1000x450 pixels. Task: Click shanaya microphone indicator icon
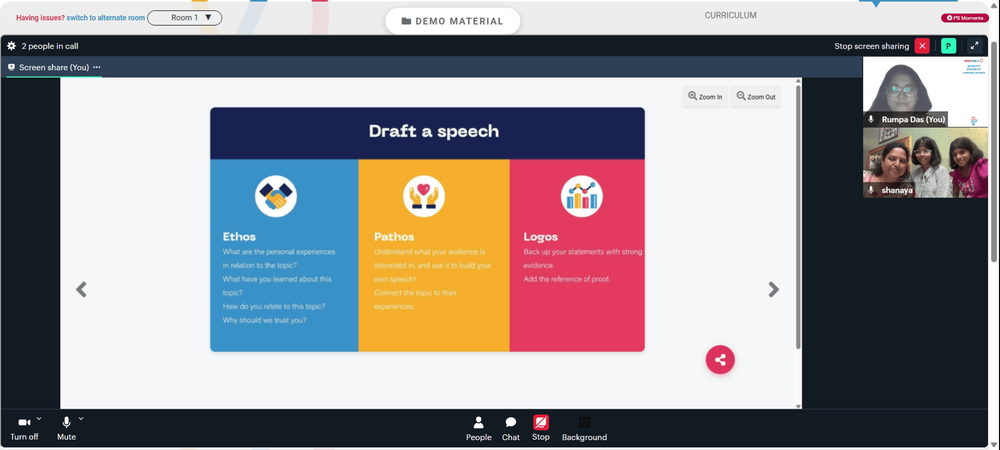(x=871, y=190)
